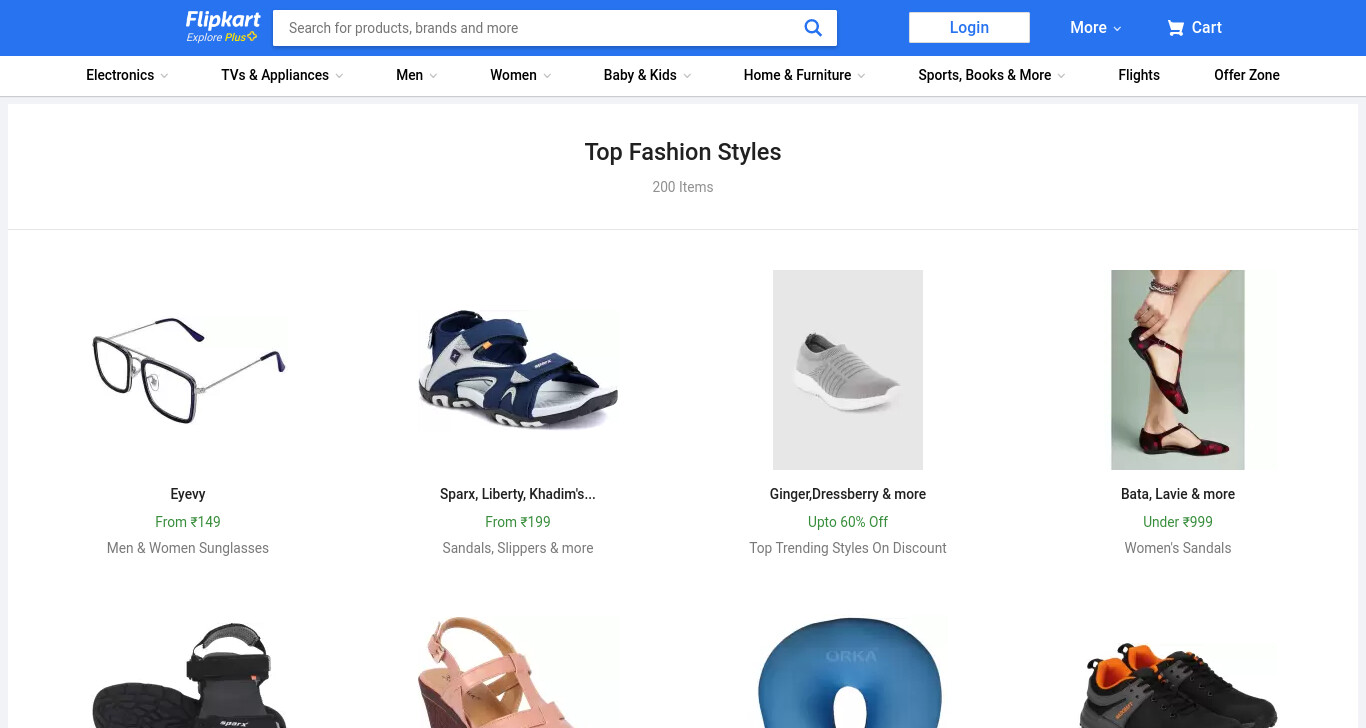Click the Under ₹999 offer text
The width and height of the screenshot is (1366, 728).
[x=1178, y=522]
